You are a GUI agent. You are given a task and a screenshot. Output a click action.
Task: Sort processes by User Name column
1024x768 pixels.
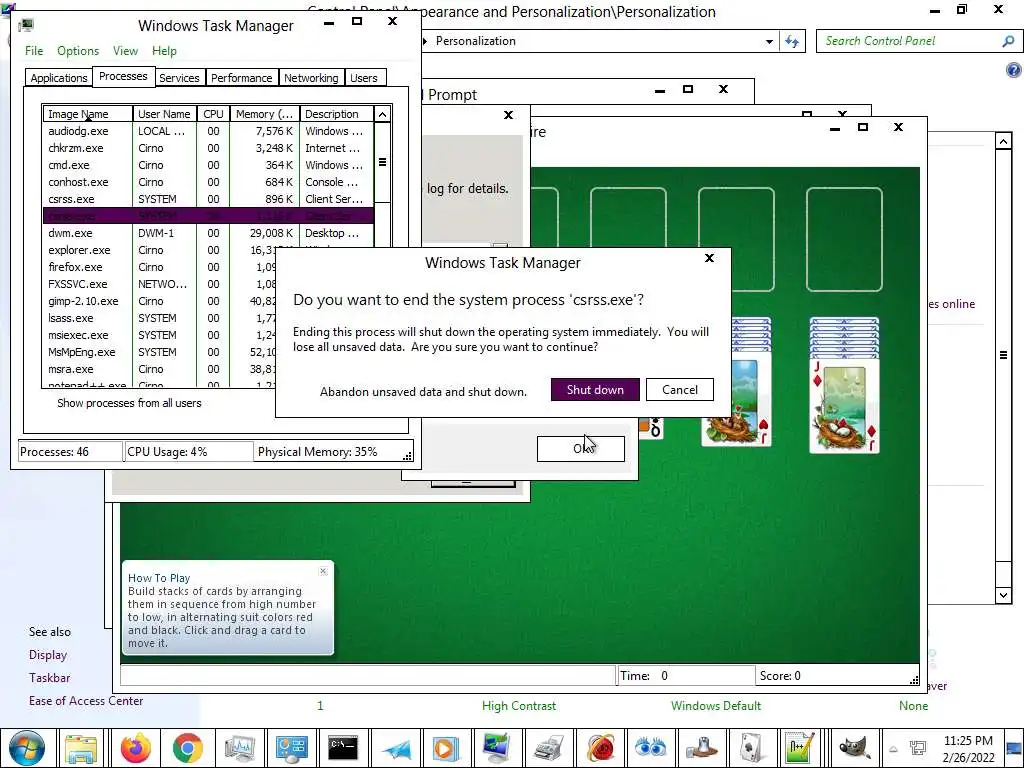[164, 114]
